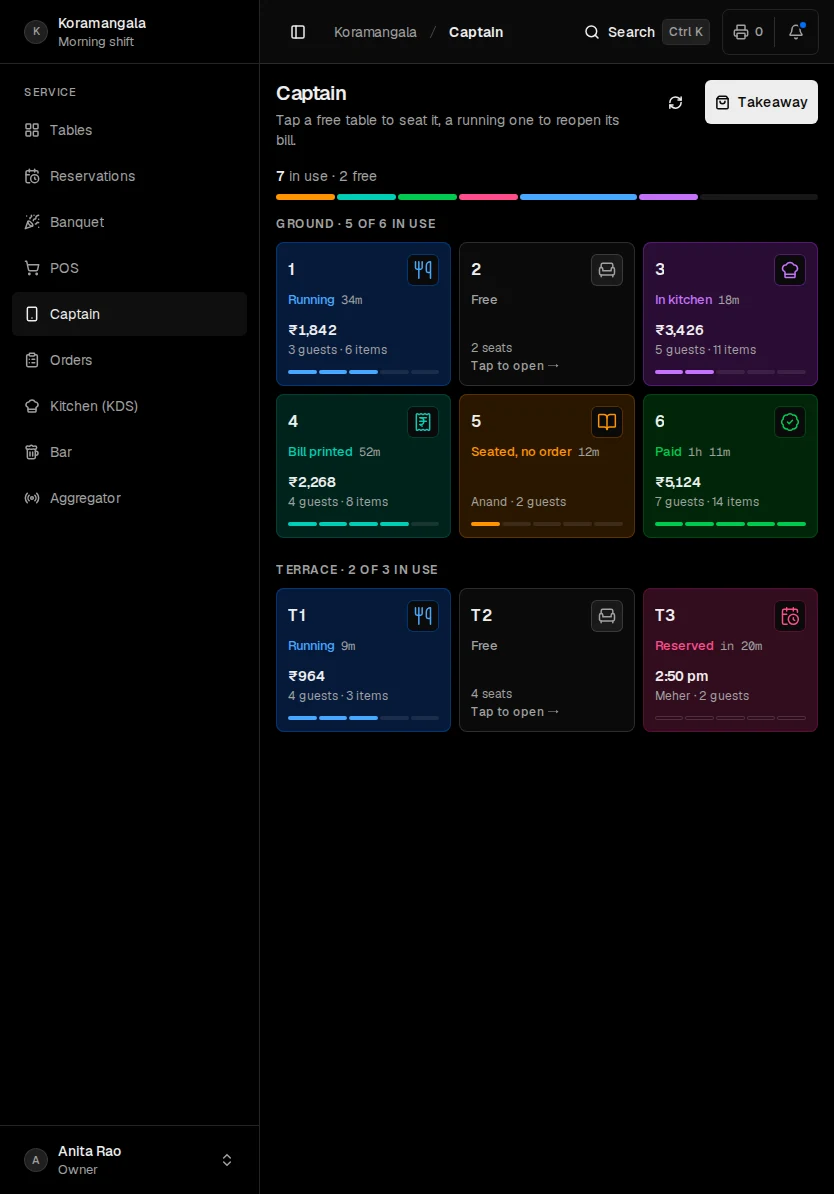Select Captain in the sidebar

(x=129, y=314)
